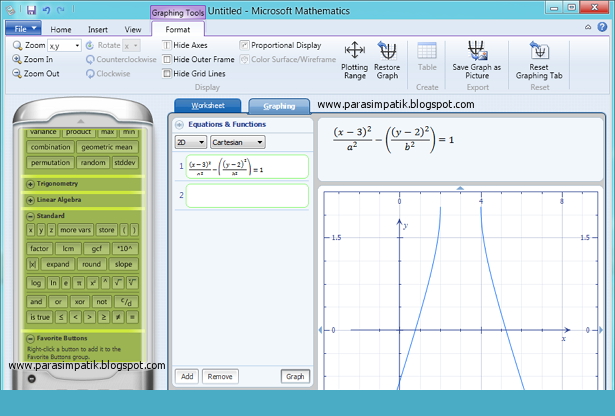This screenshot has height=416, width=615.
Task: Click the slope calculator button
Action: [x=124, y=264]
